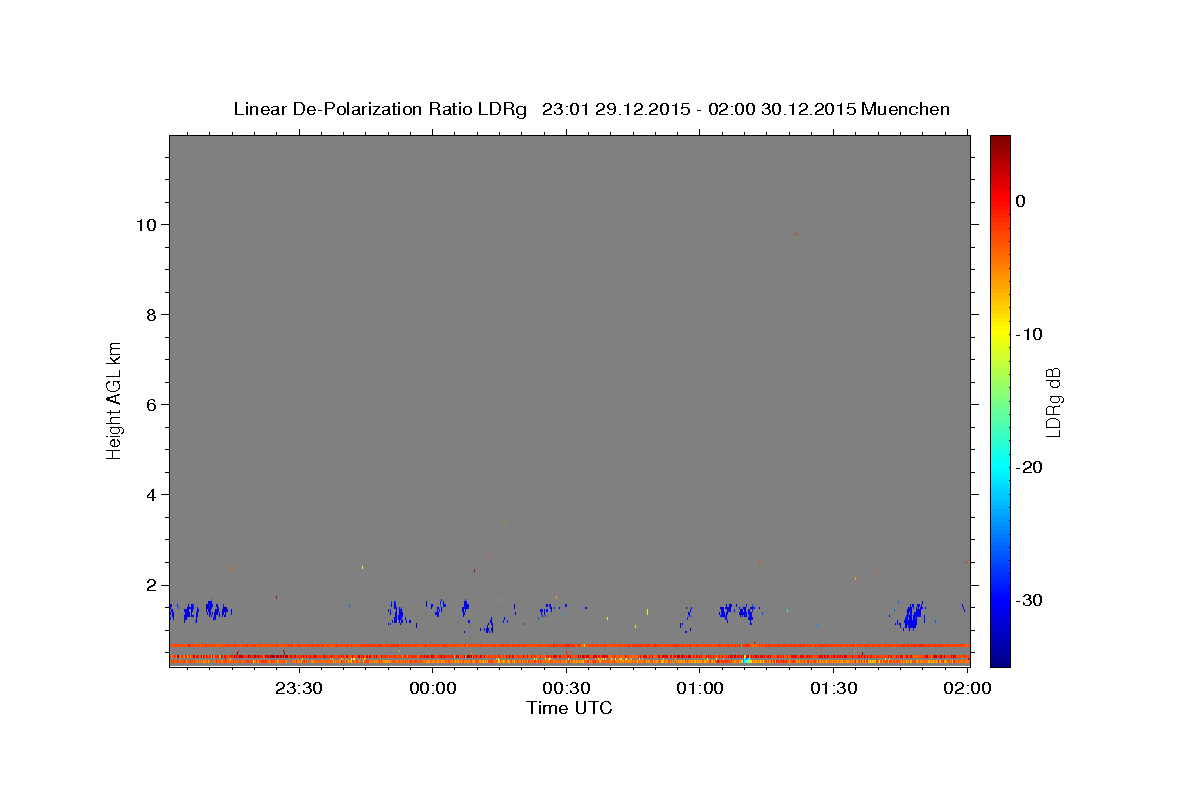Click the "LDRg dB" colorbar label

click(x=1053, y=401)
